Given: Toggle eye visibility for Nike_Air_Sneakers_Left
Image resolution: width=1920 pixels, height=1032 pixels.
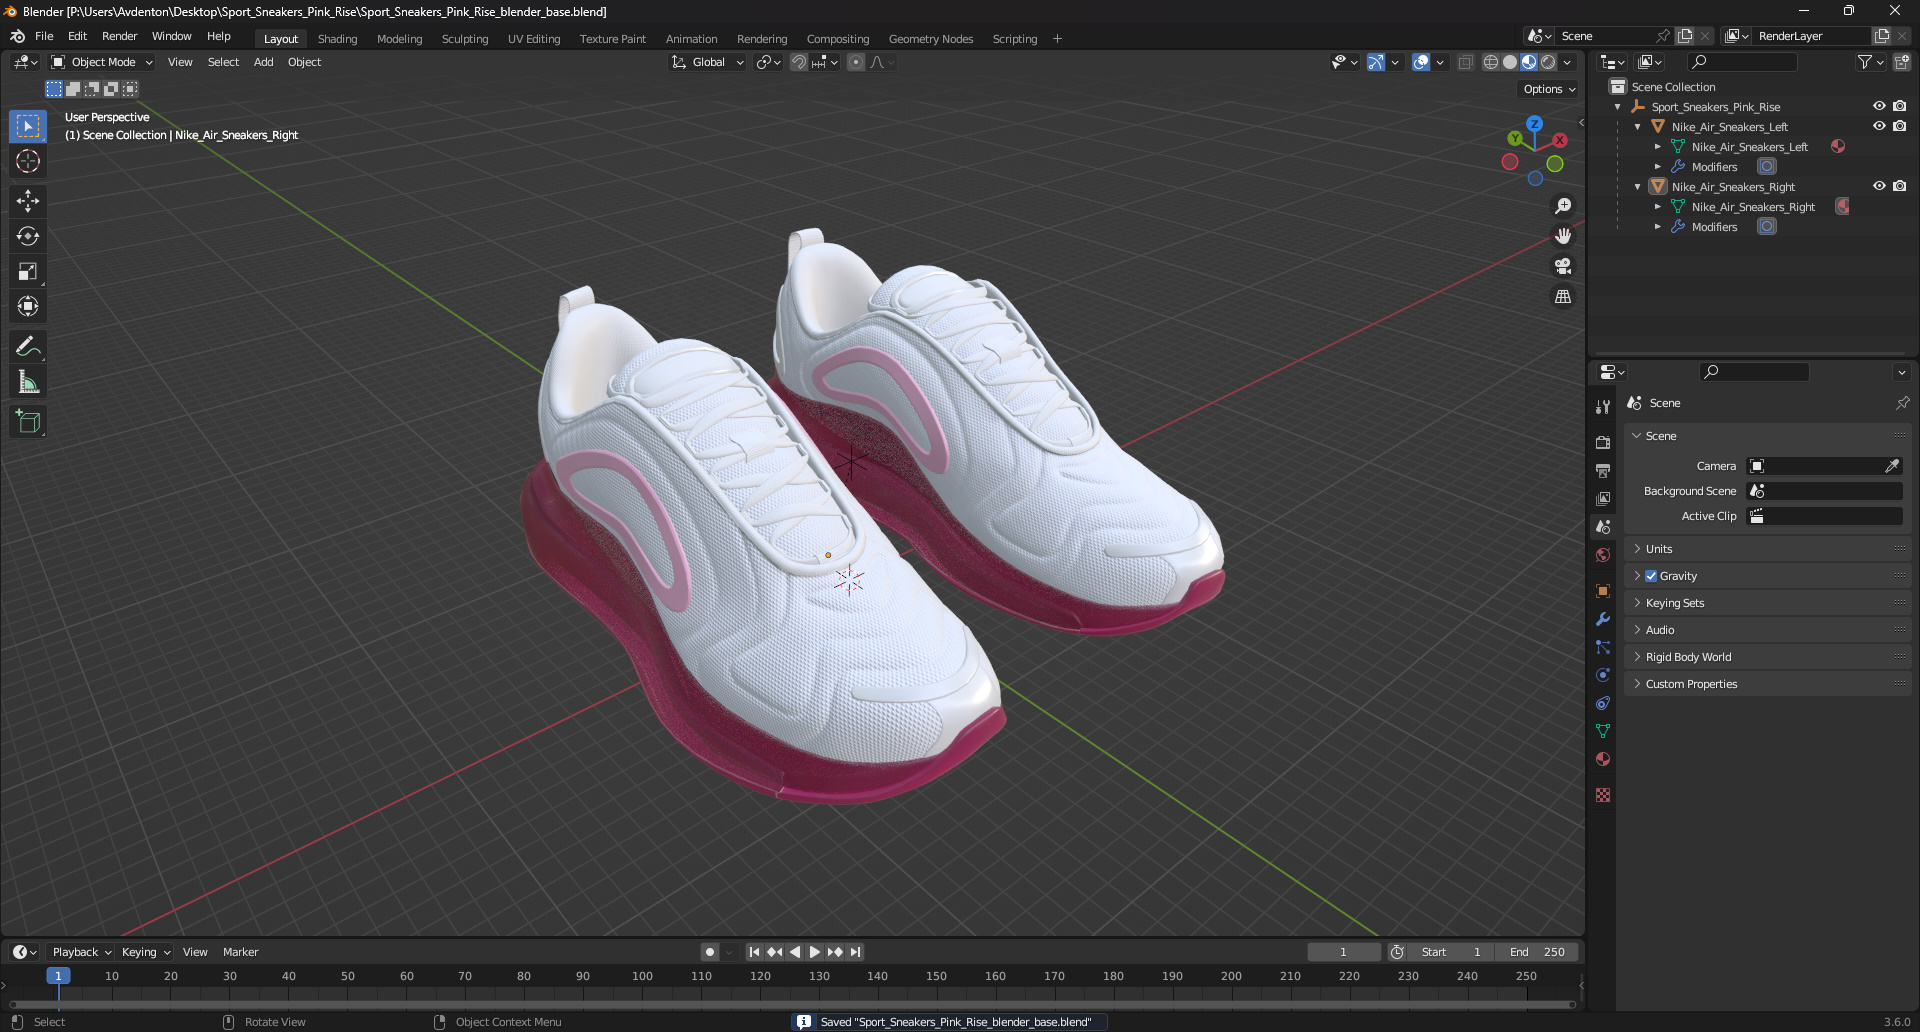Looking at the screenshot, I should (1879, 126).
